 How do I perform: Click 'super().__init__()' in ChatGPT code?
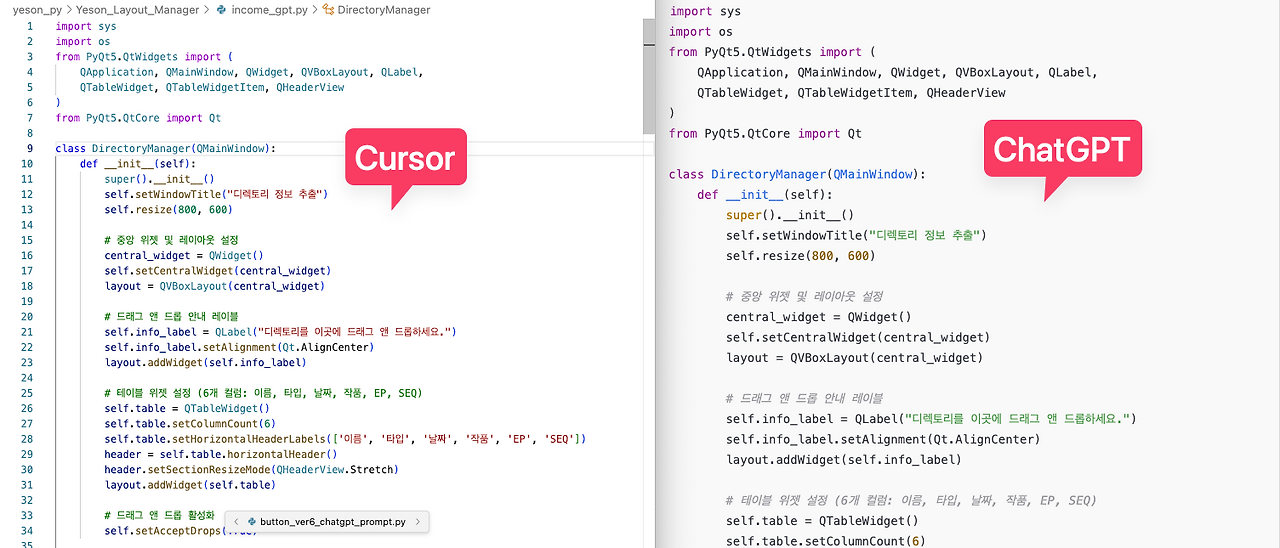coord(790,215)
